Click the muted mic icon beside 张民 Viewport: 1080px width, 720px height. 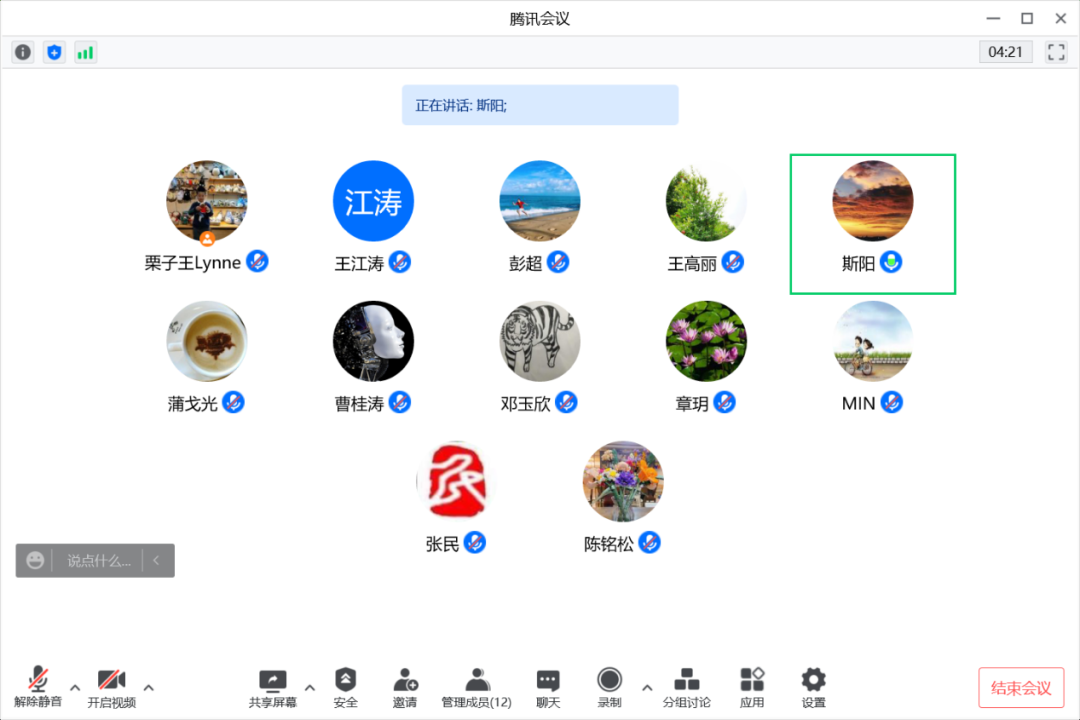tap(475, 543)
